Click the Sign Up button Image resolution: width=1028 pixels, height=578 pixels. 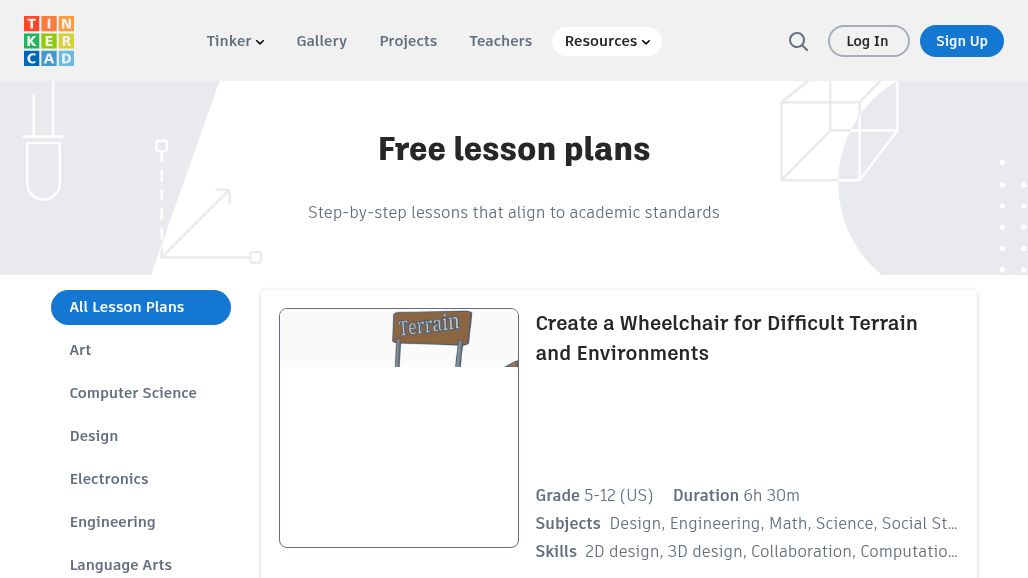pyautogui.click(x=961, y=41)
